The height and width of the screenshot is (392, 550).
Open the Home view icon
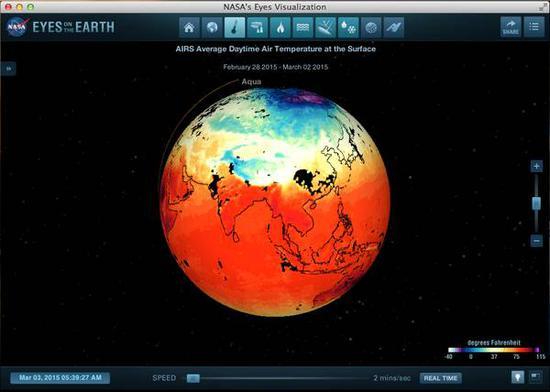189,27
